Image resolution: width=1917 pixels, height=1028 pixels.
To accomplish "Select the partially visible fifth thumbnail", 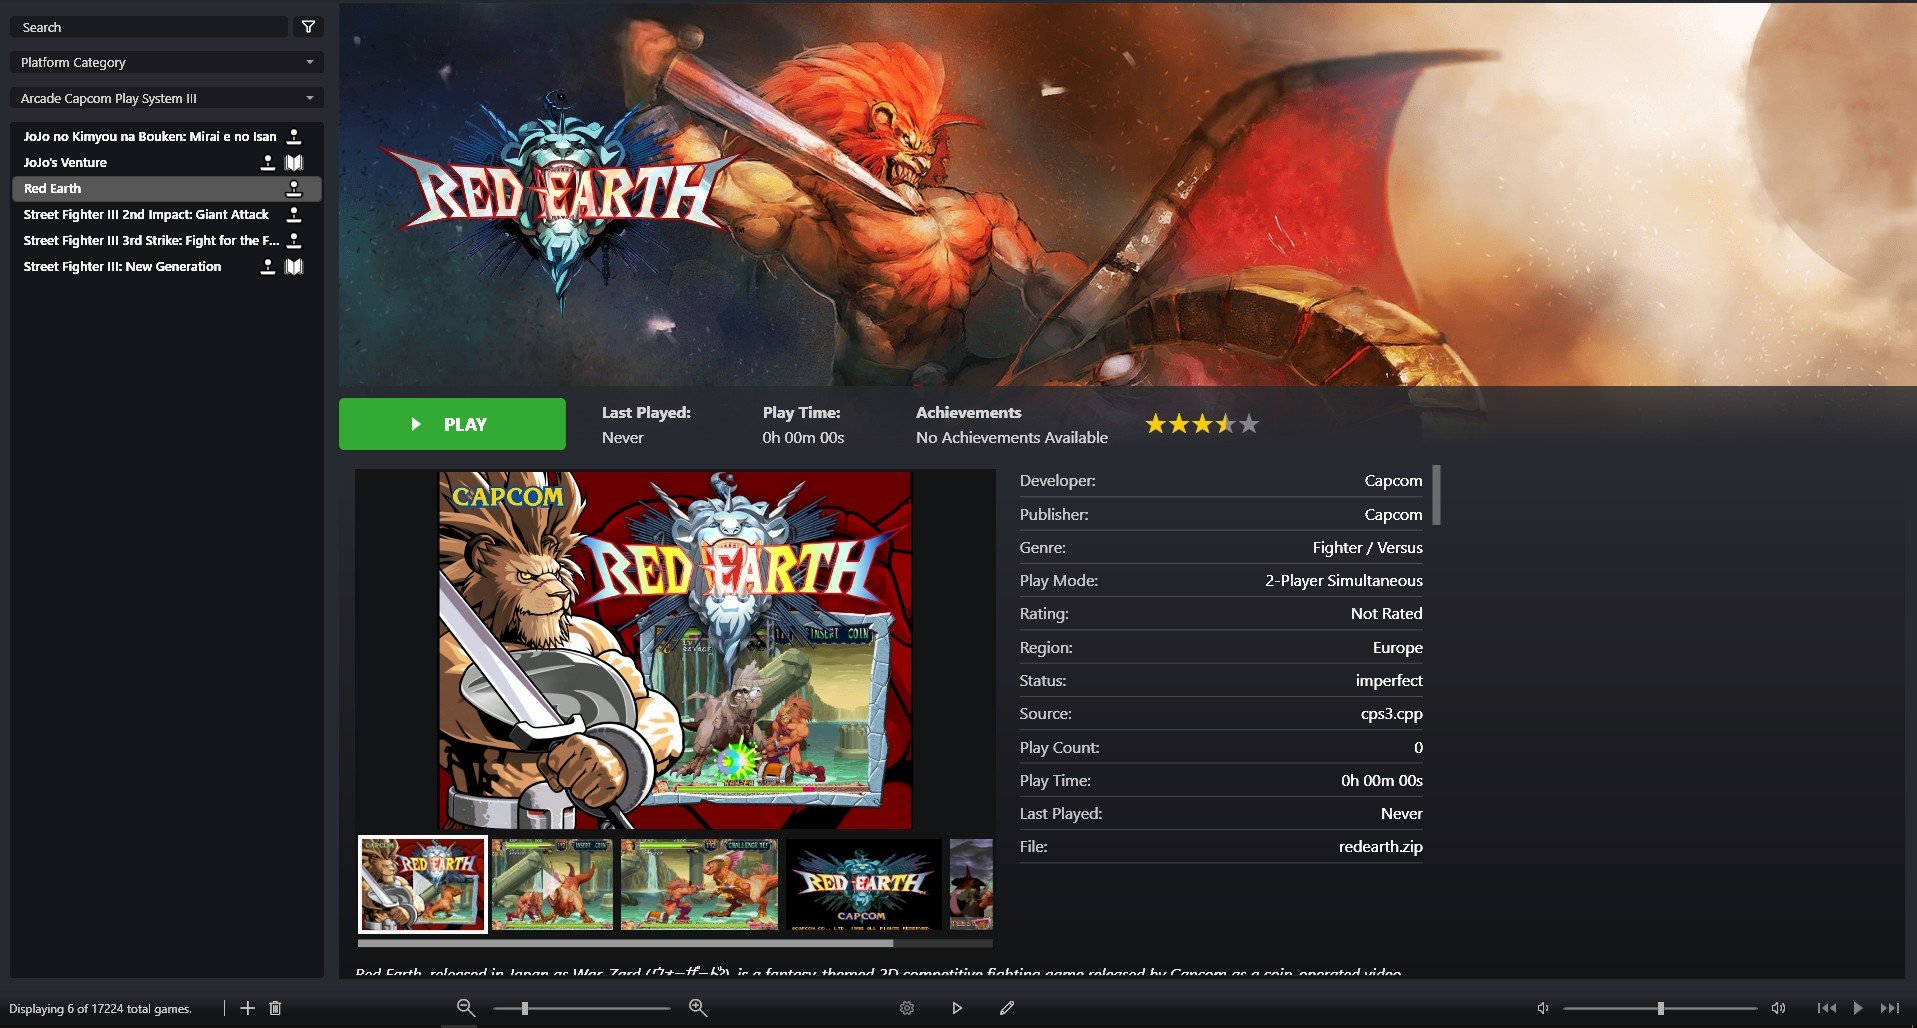I will pos(971,885).
